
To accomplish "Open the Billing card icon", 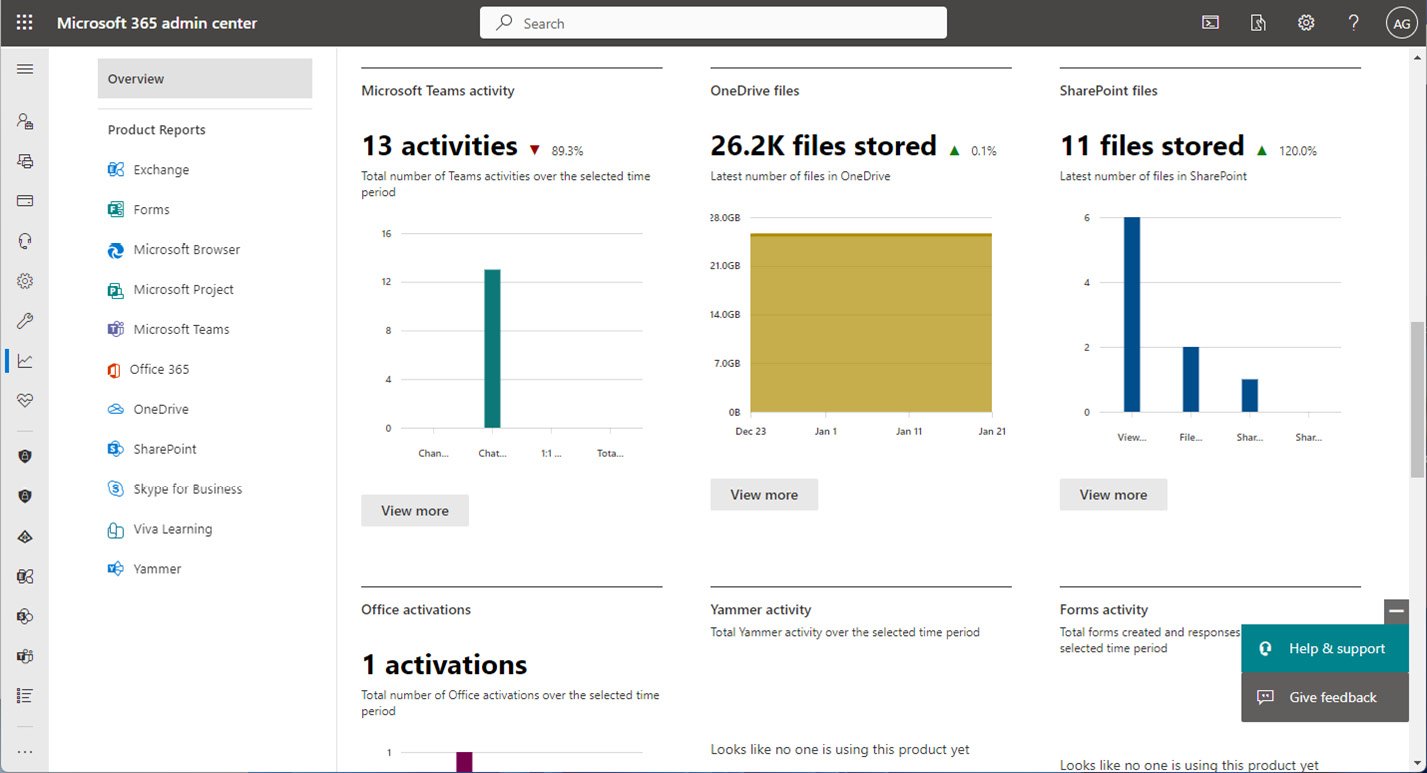I will click(25, 201).
